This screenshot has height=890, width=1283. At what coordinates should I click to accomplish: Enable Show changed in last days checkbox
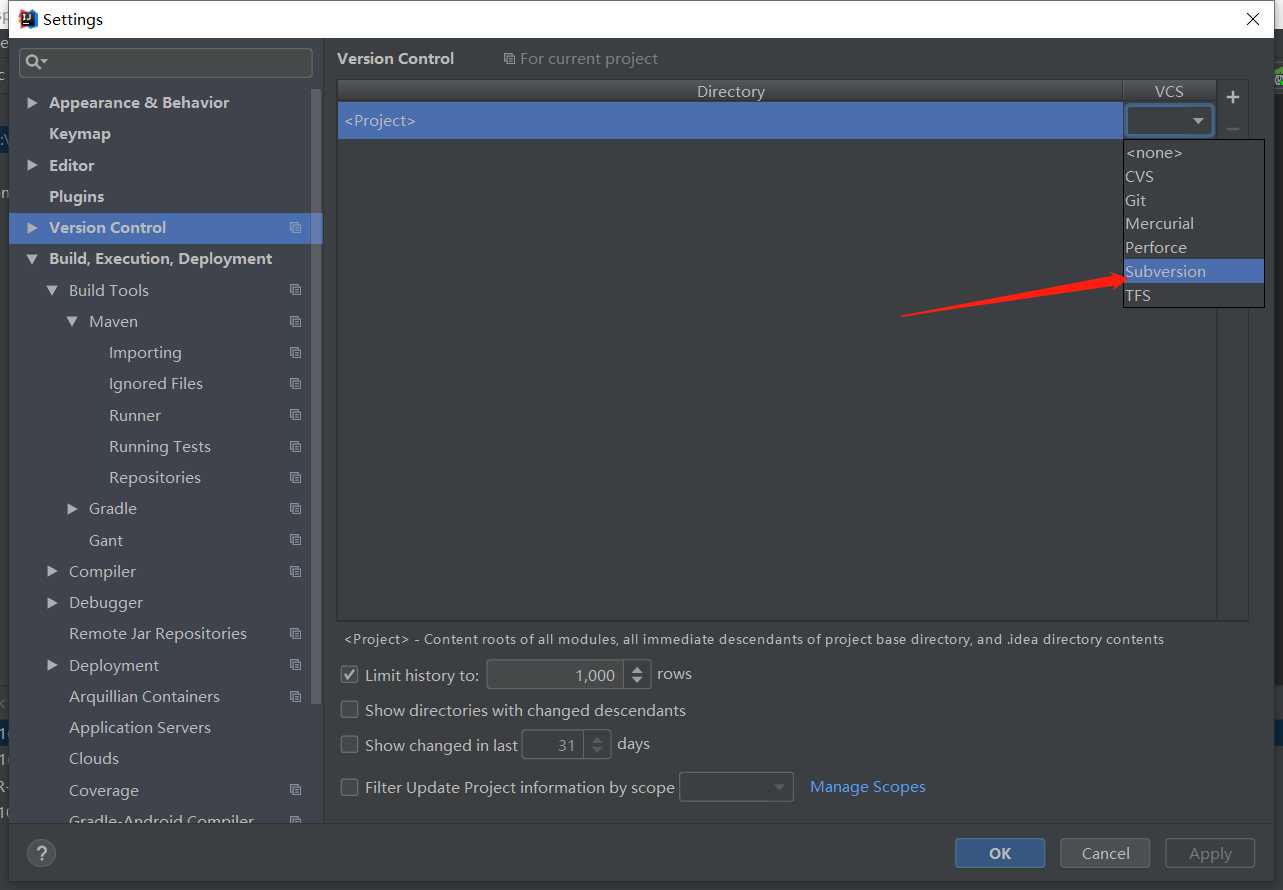pyautogui.click(x=349, y=744)
